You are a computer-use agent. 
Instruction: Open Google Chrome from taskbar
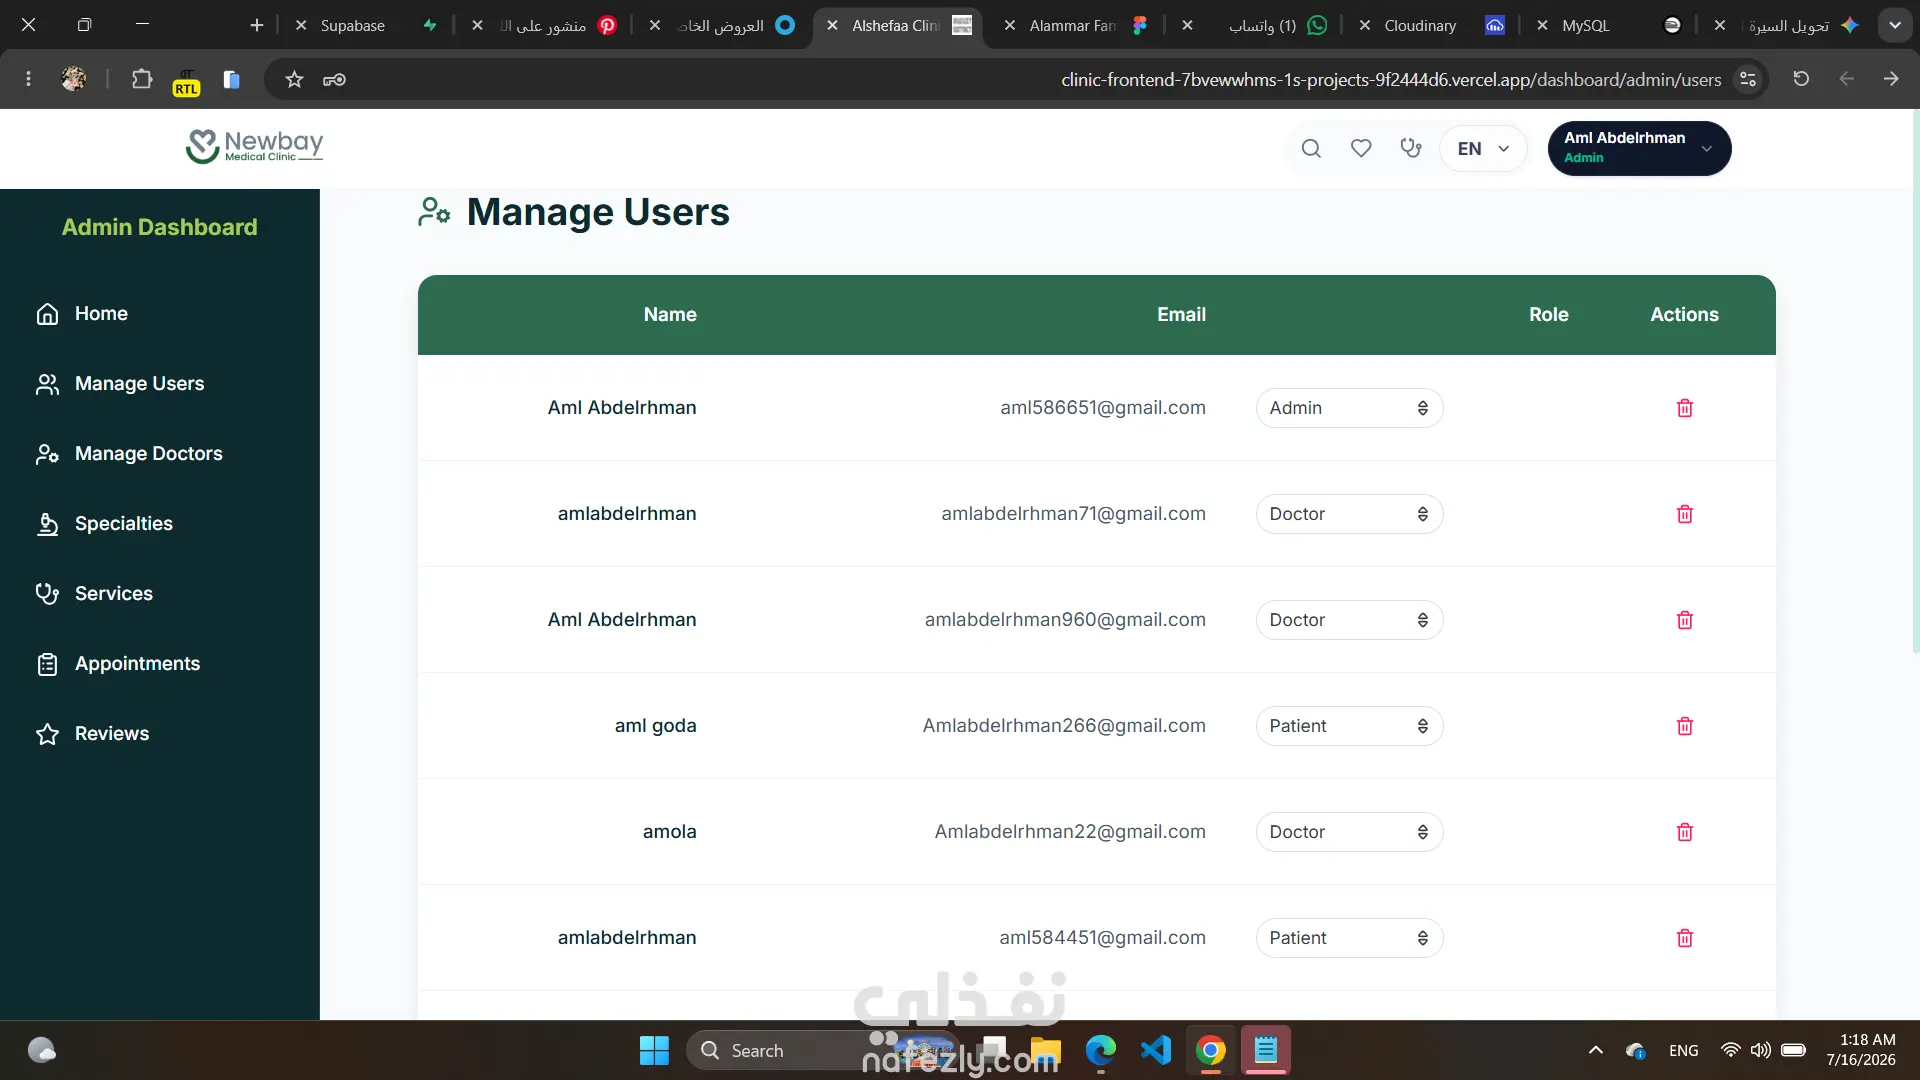tap(1211, 1050)
